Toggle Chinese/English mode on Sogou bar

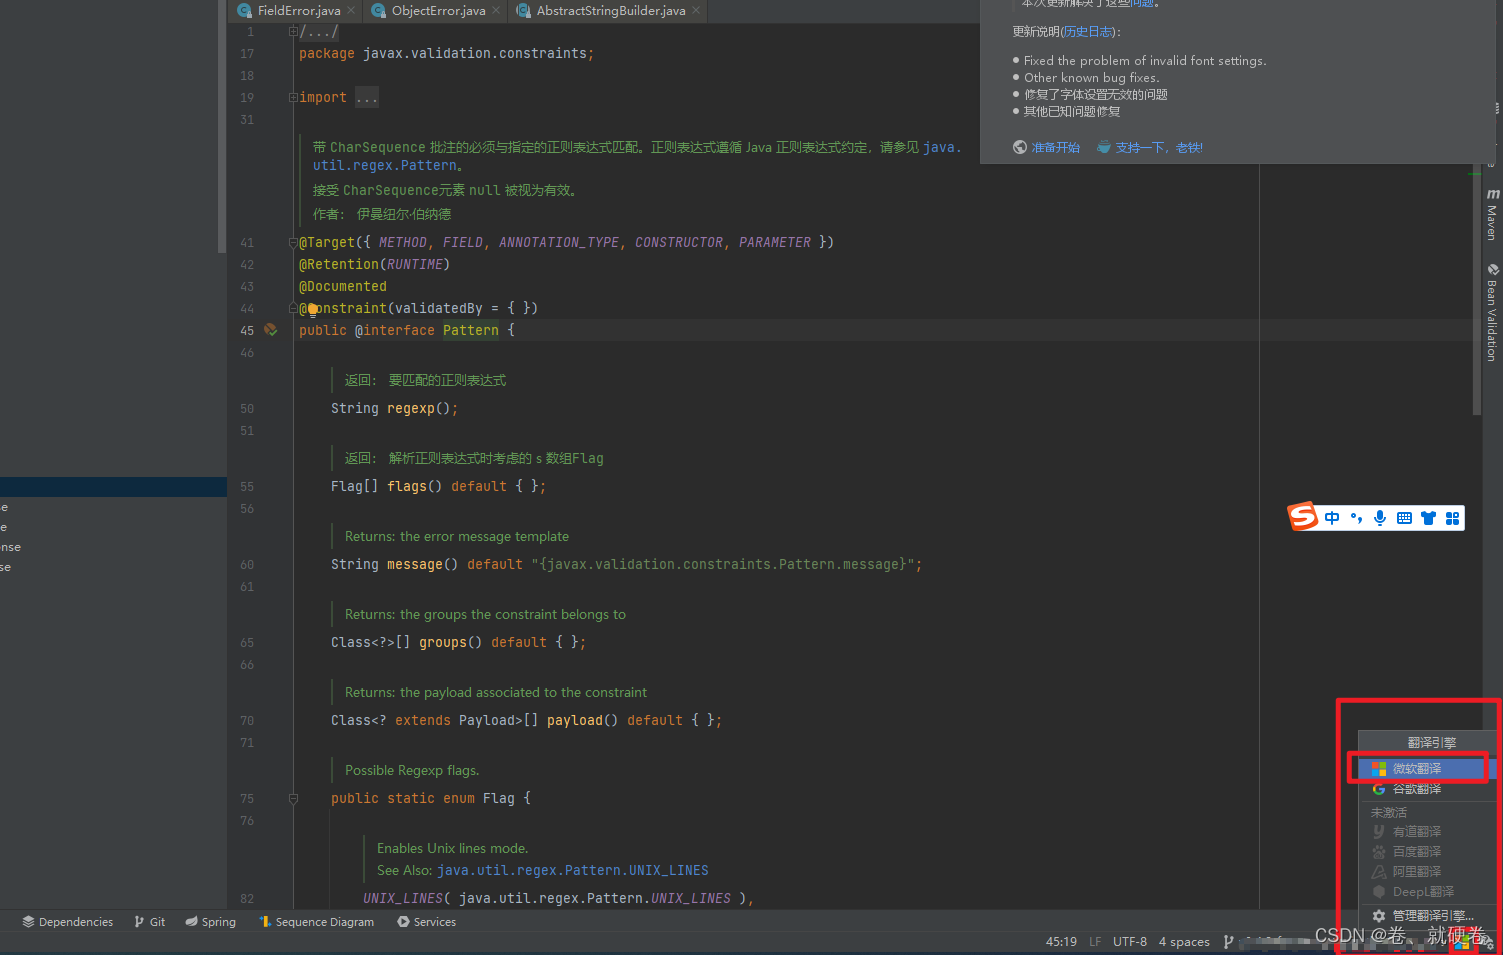point(1332,518)
